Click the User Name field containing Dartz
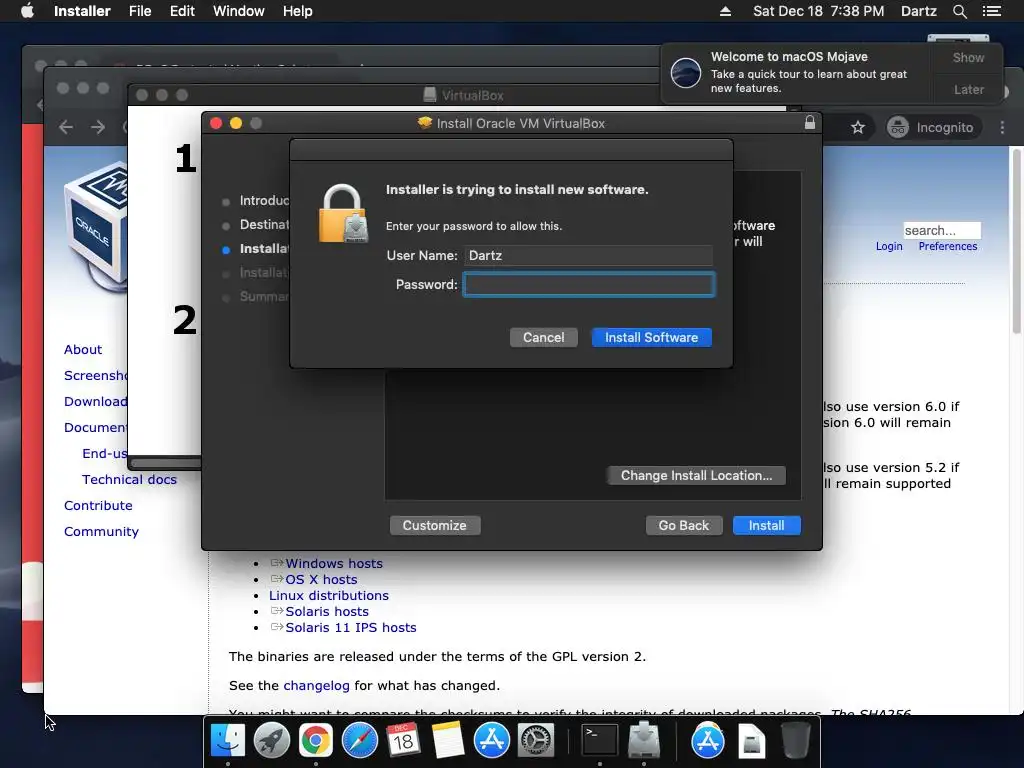 [x=588, y=255]
